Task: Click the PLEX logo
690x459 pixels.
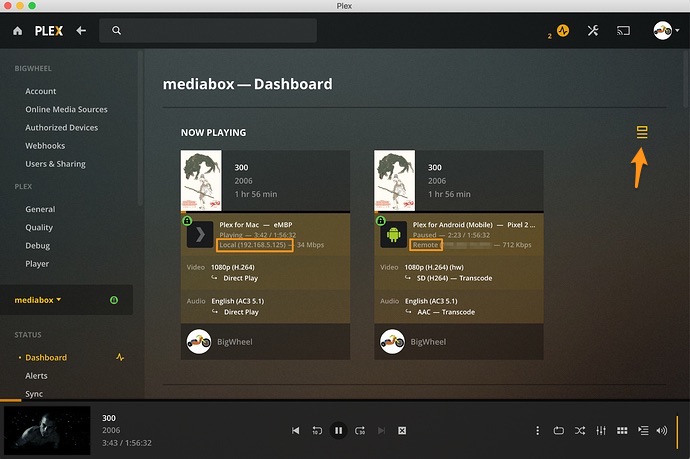Action: [x=49, y=31]
